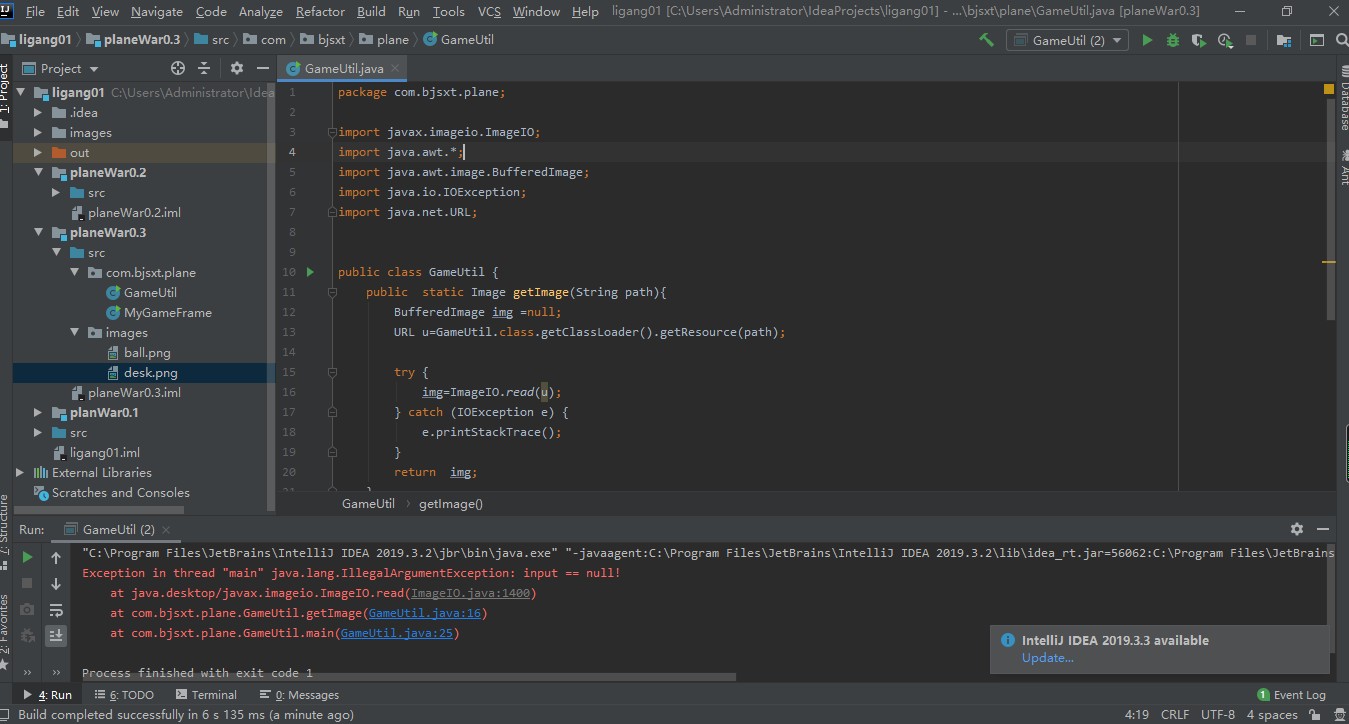Follow the GameUtil.java:16 stack trace link
Screen dimensions: 1349x724
426,613
